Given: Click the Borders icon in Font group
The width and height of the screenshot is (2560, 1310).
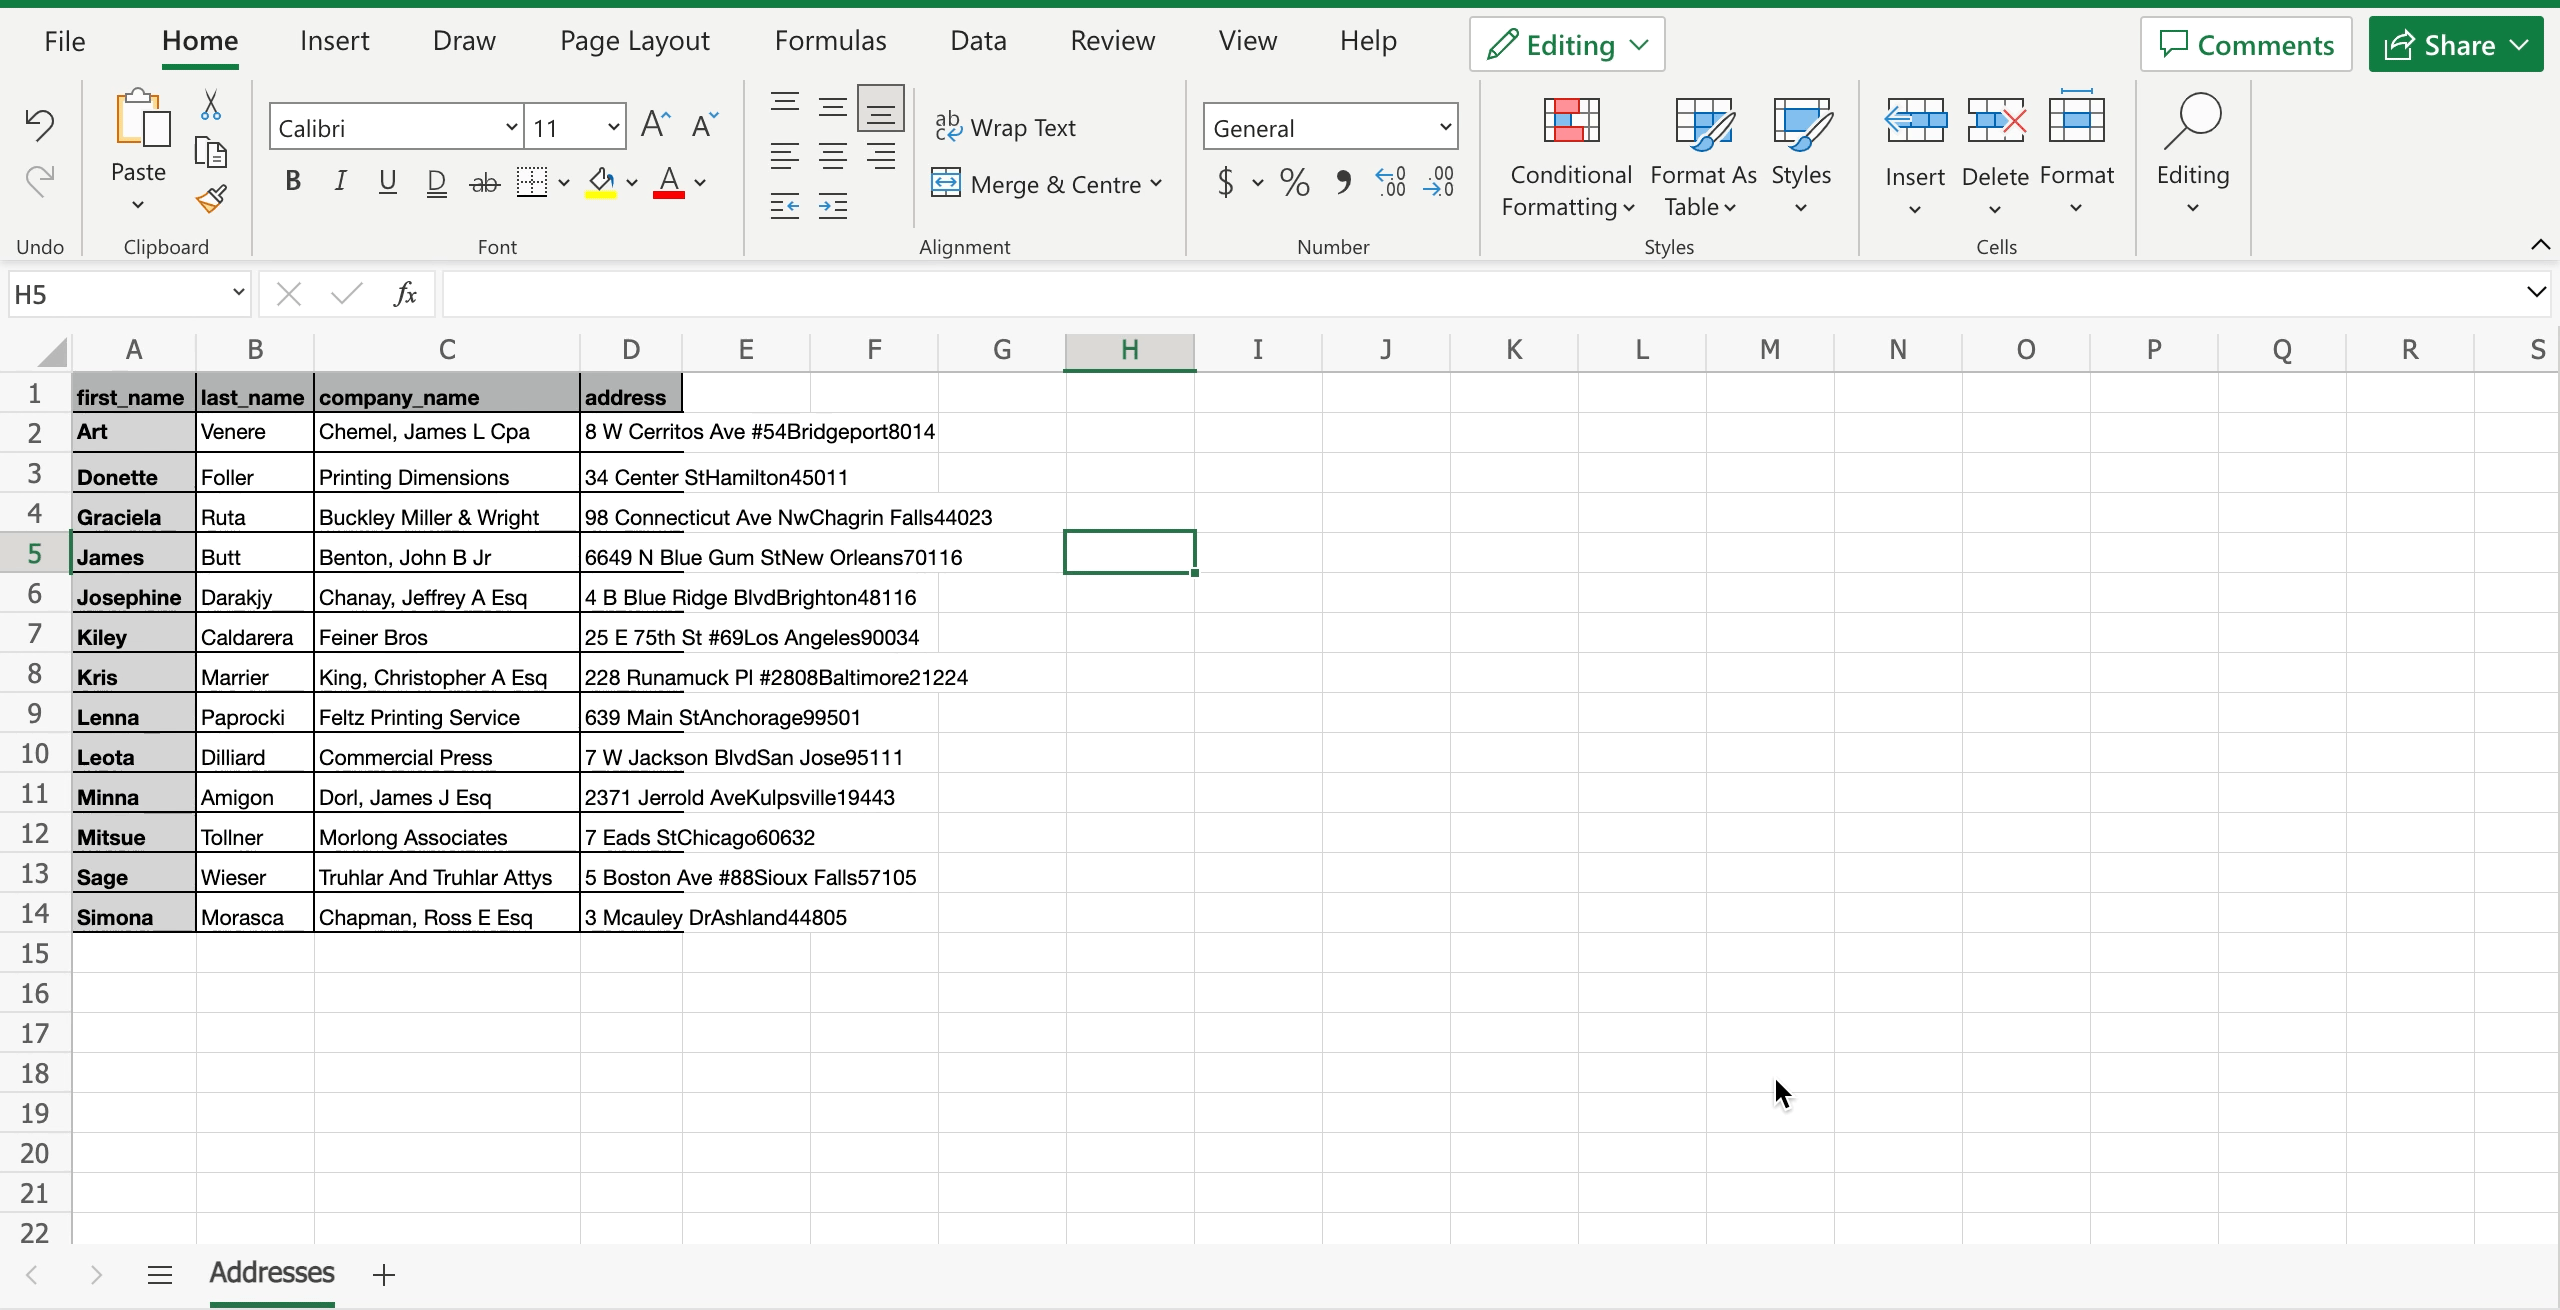Looking at the screenshot, I should tap(529, 180).
